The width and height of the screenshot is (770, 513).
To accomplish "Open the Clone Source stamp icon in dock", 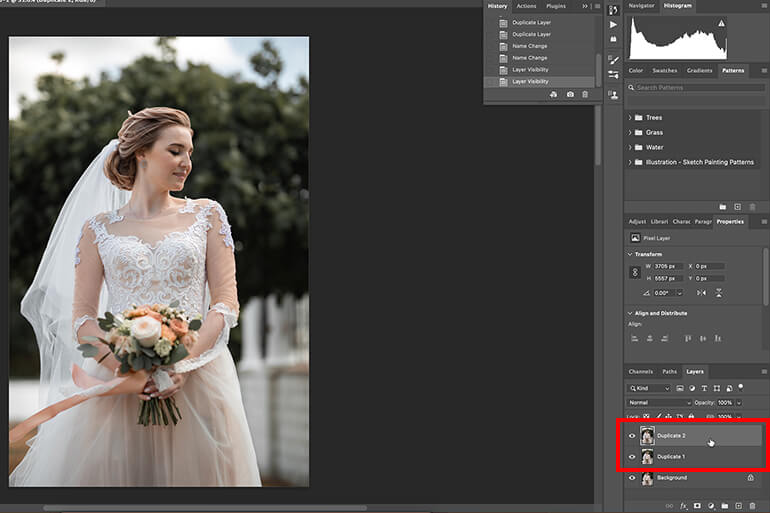I will click(x=613, y=94).
